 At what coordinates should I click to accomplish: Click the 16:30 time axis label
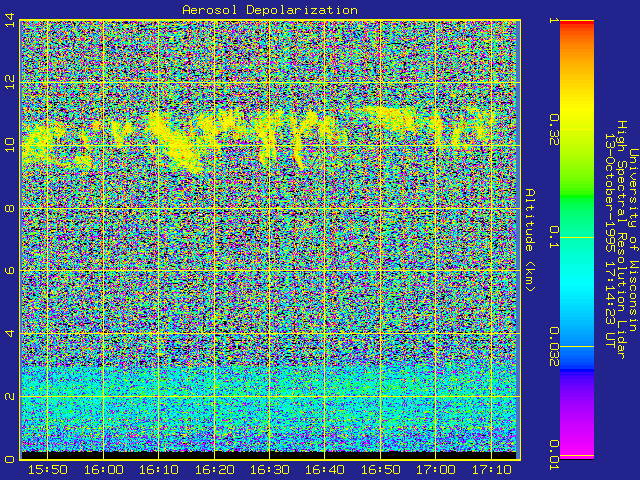tap(270, 470)
